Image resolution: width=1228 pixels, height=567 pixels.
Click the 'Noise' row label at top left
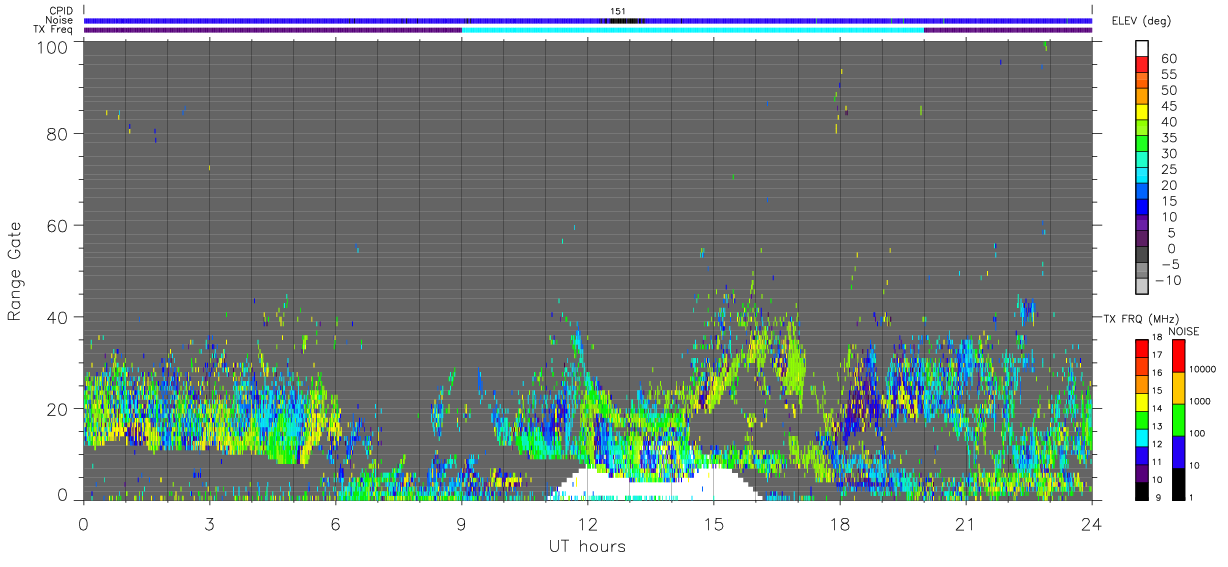coord(60,20)
